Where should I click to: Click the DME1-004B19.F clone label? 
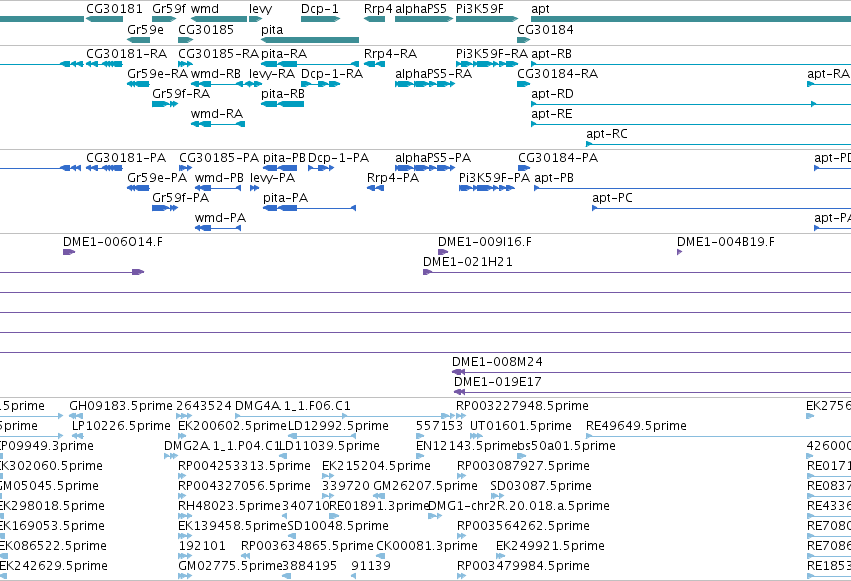pos(726,242)
